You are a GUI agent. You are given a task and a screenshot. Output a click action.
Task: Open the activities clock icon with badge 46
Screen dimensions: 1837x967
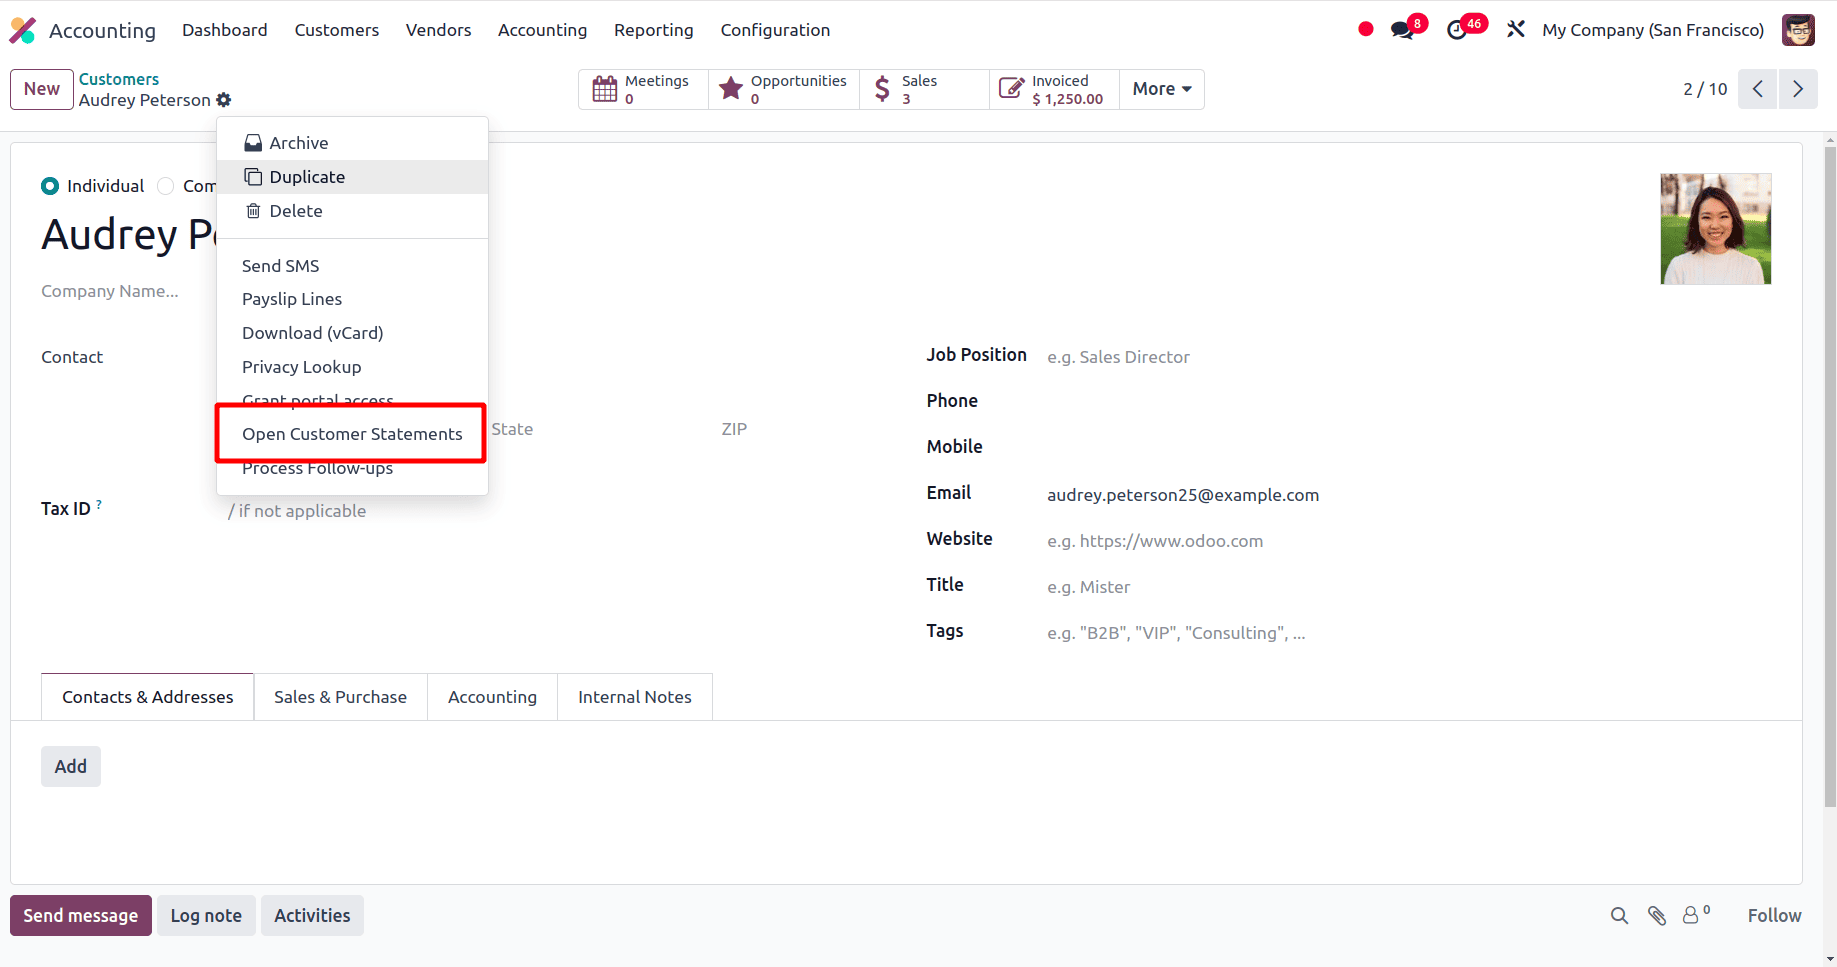(x=1458, y=30)
